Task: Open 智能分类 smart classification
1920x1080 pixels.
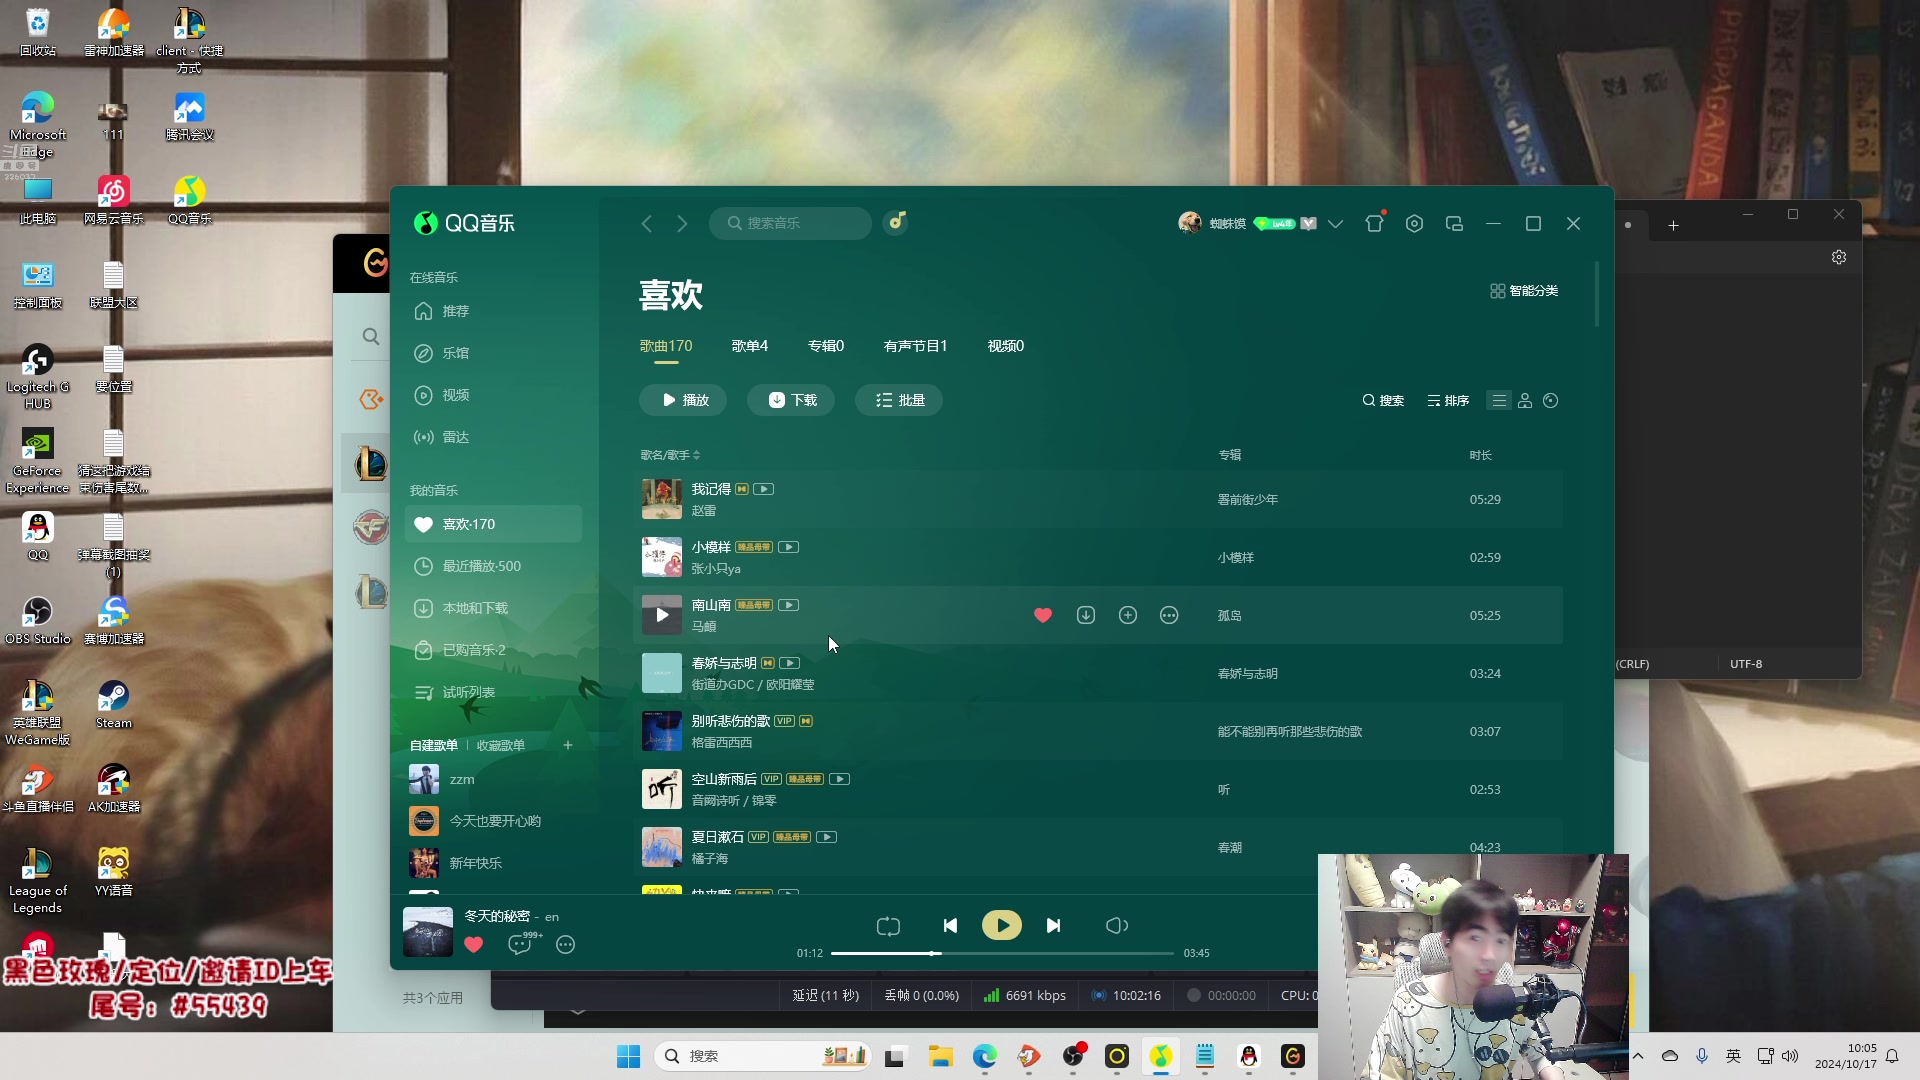Action: (x=1524, y=291)
